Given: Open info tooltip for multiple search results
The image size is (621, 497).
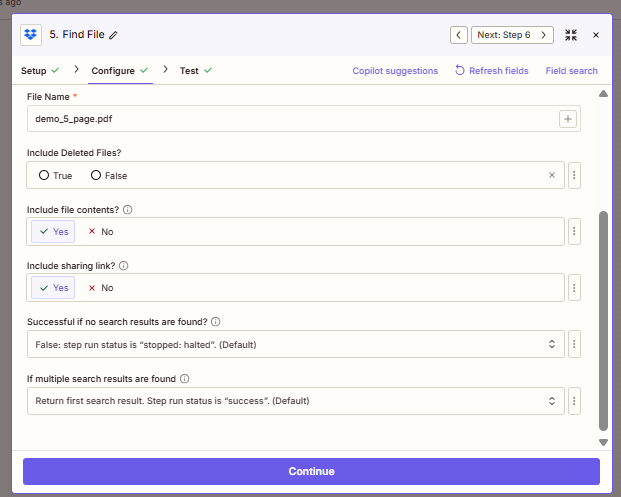Looking at the screenshot, I should [185, 379].
